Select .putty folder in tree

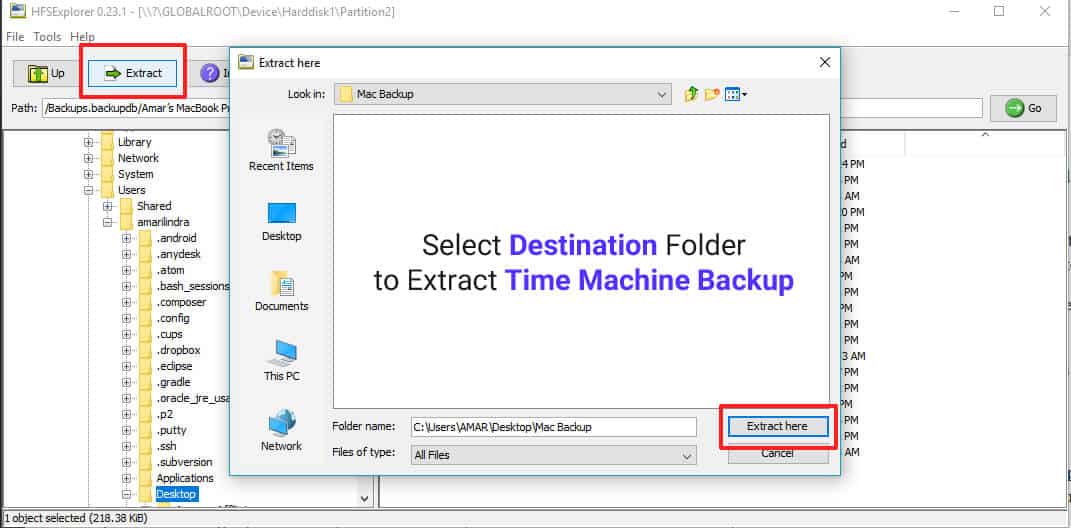point(171,430)
